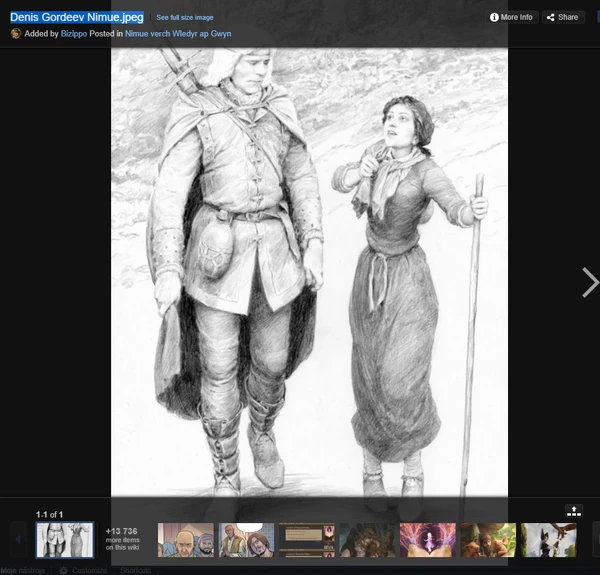Click the Share button
The width and height of the screenshot is (600, 575).
(x=563, y=17)
